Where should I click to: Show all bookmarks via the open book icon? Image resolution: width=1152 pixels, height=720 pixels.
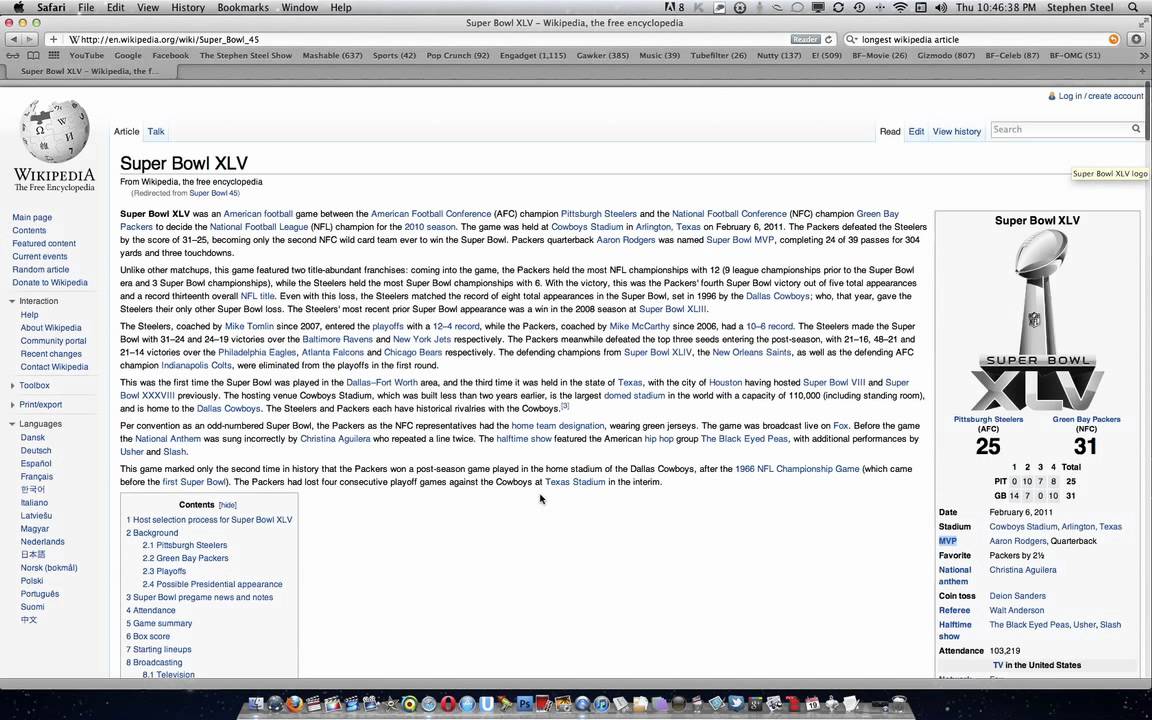click(x=33, y=55)
